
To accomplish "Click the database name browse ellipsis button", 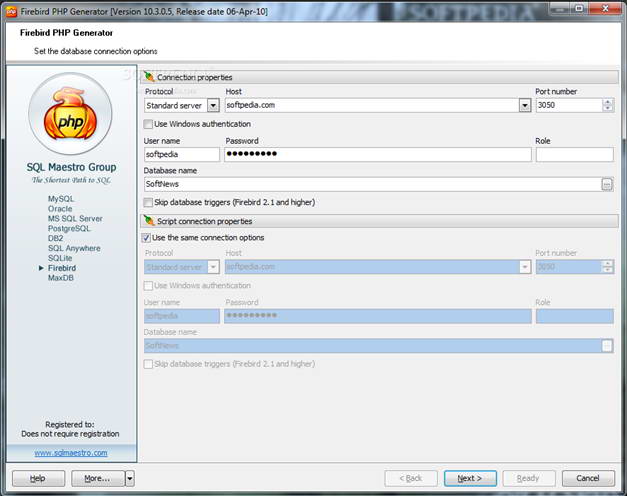I will pyautogui.click(x=606, y=185).
